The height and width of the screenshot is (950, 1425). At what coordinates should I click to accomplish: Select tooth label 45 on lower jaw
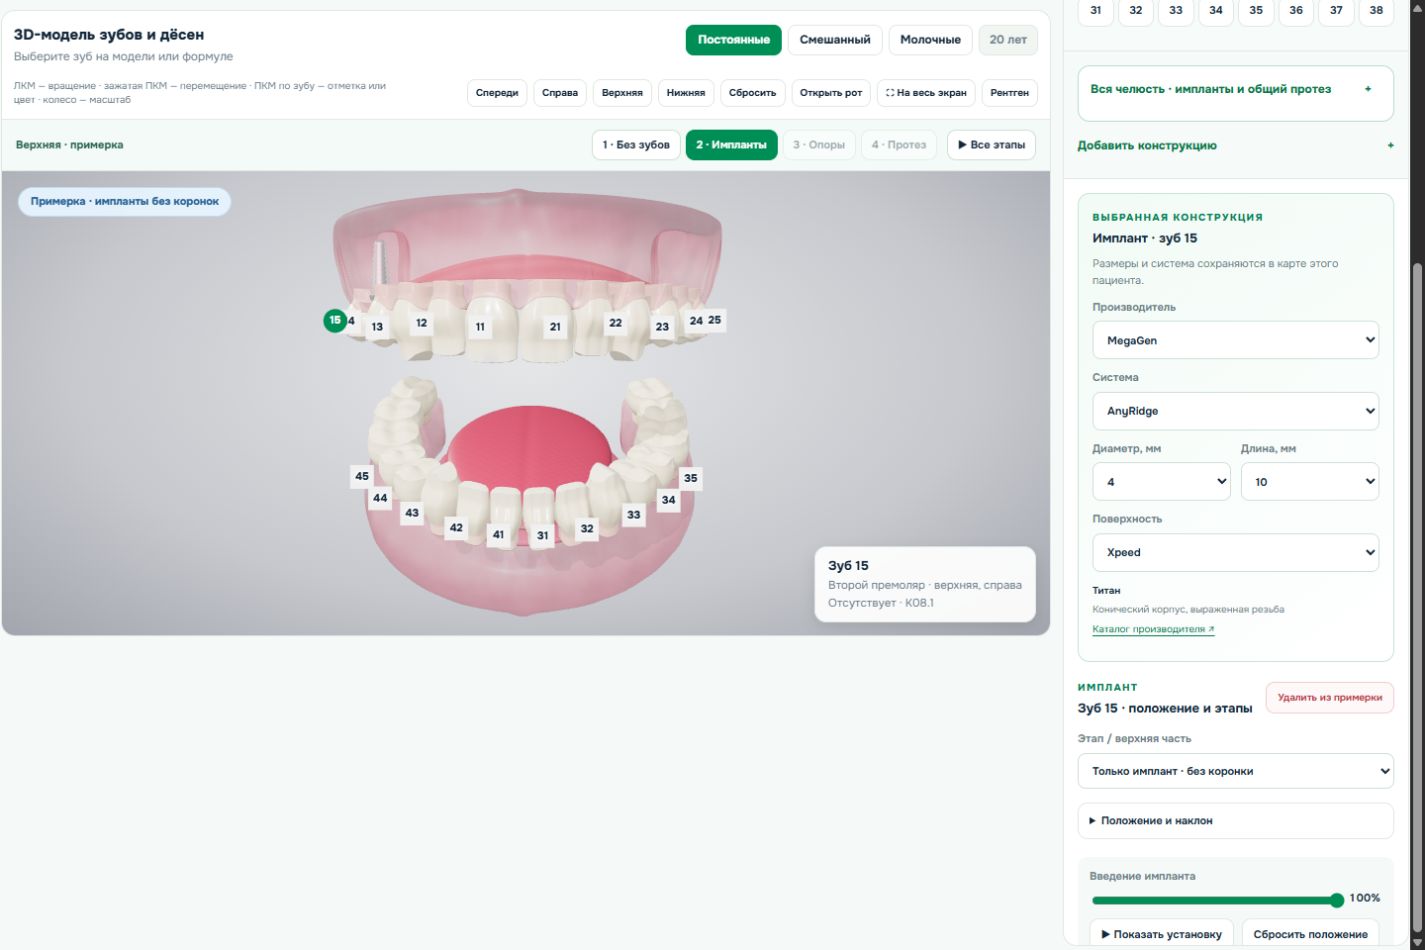[x=362, y=477]
